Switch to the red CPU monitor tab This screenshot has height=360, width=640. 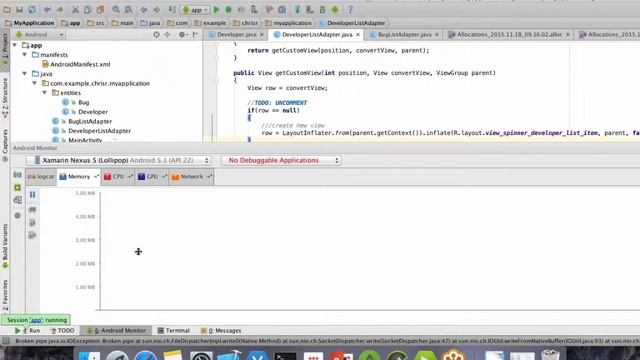pos(118,177)
